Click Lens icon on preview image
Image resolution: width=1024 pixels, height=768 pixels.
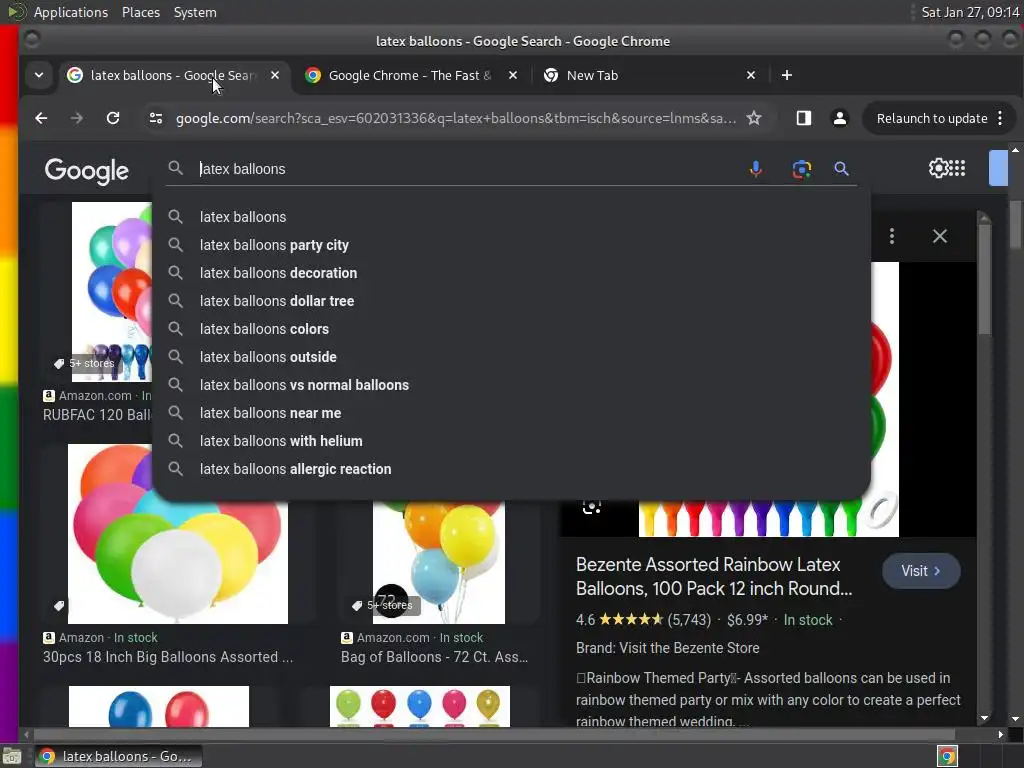point(592,505)
